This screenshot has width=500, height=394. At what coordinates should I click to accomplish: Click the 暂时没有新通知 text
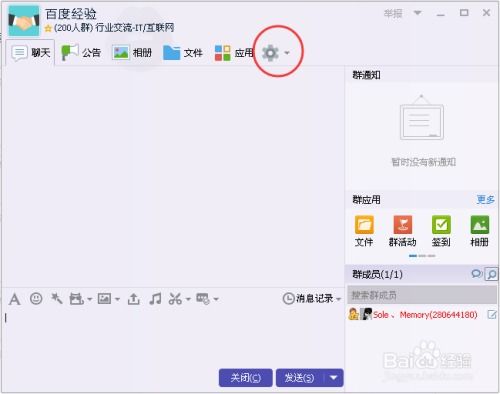pyautogui.click(x=423, y=162)
